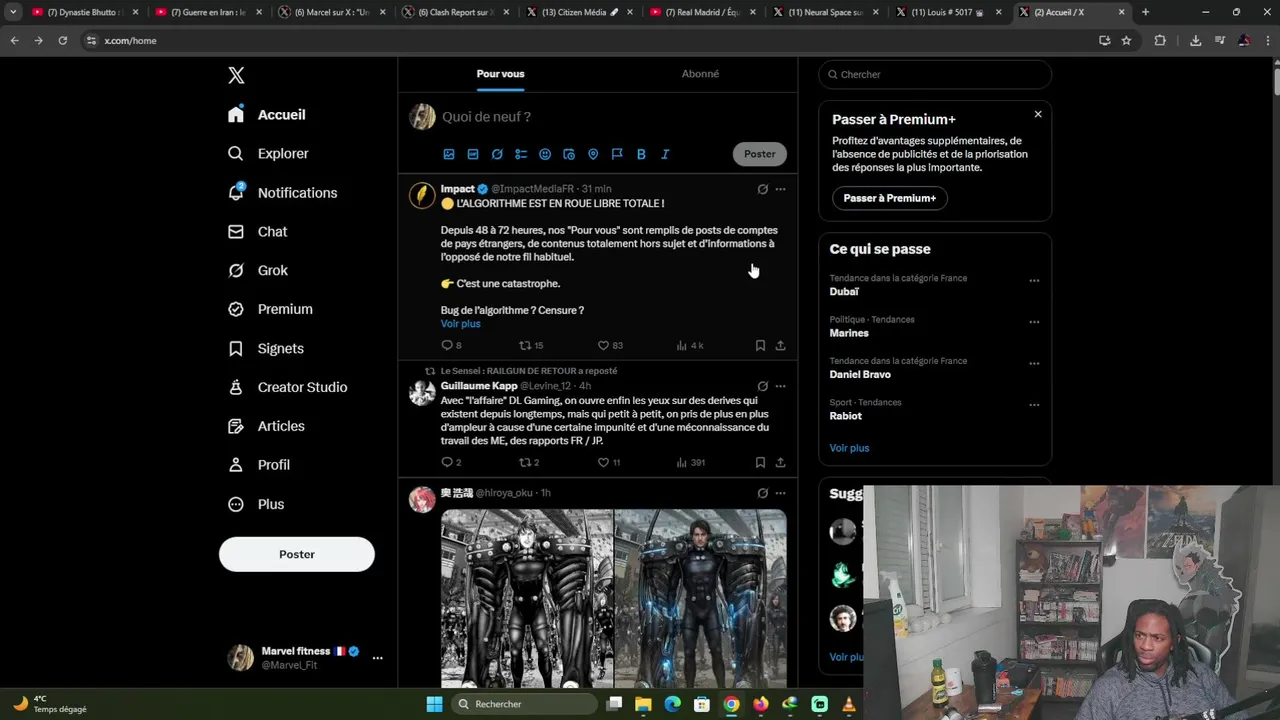The image size is (1280, 720).
Task: Open options for Rabiot trend
Action: pos(1034,405)
